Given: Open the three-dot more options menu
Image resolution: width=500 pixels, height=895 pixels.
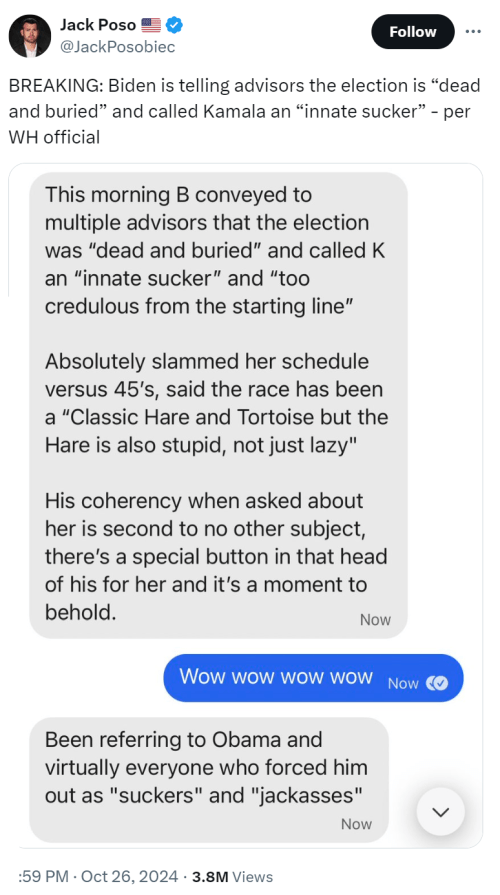Looking at the screenshot, I should pos(473,31).
